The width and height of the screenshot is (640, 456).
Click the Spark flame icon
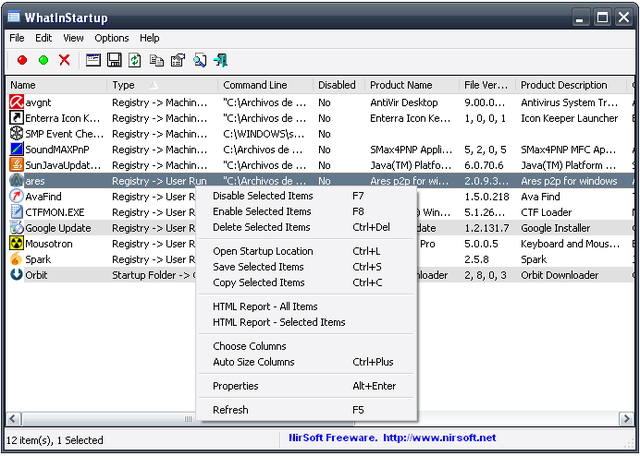click(16, 259)
